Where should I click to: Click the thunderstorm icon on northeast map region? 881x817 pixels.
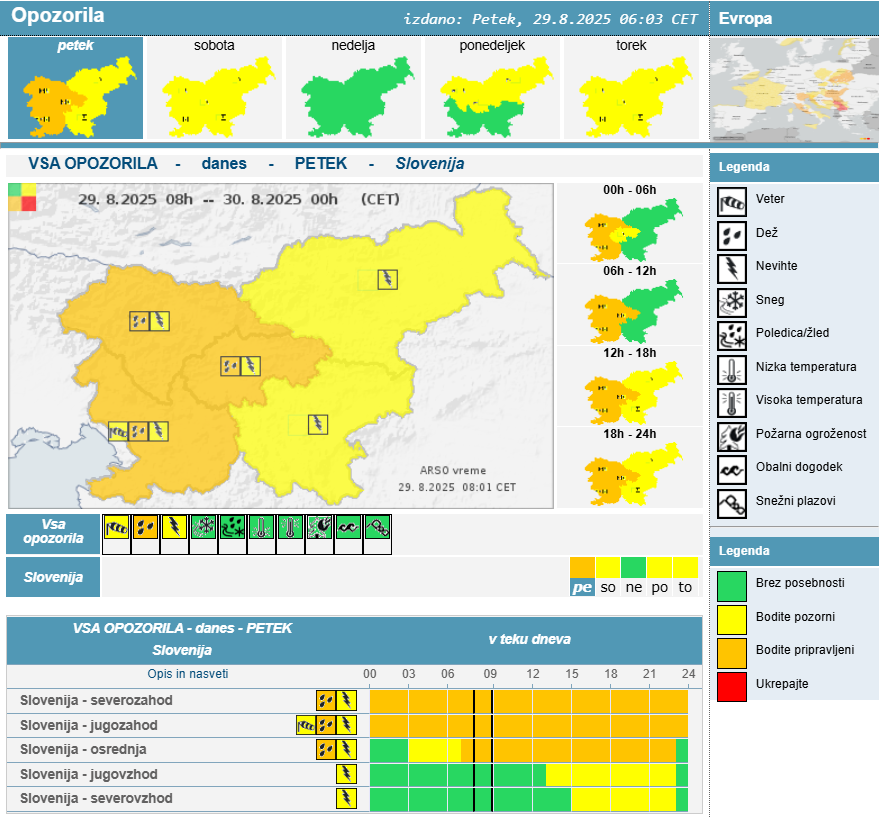[x=387, y=280]
